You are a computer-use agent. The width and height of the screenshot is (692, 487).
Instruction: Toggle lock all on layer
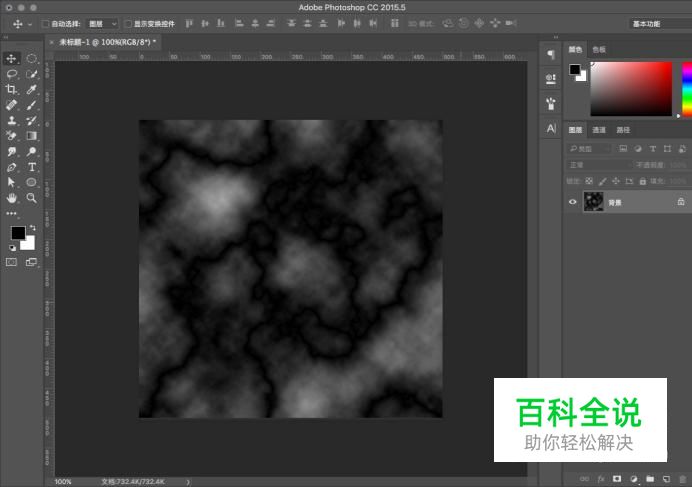tap(643, 181)
